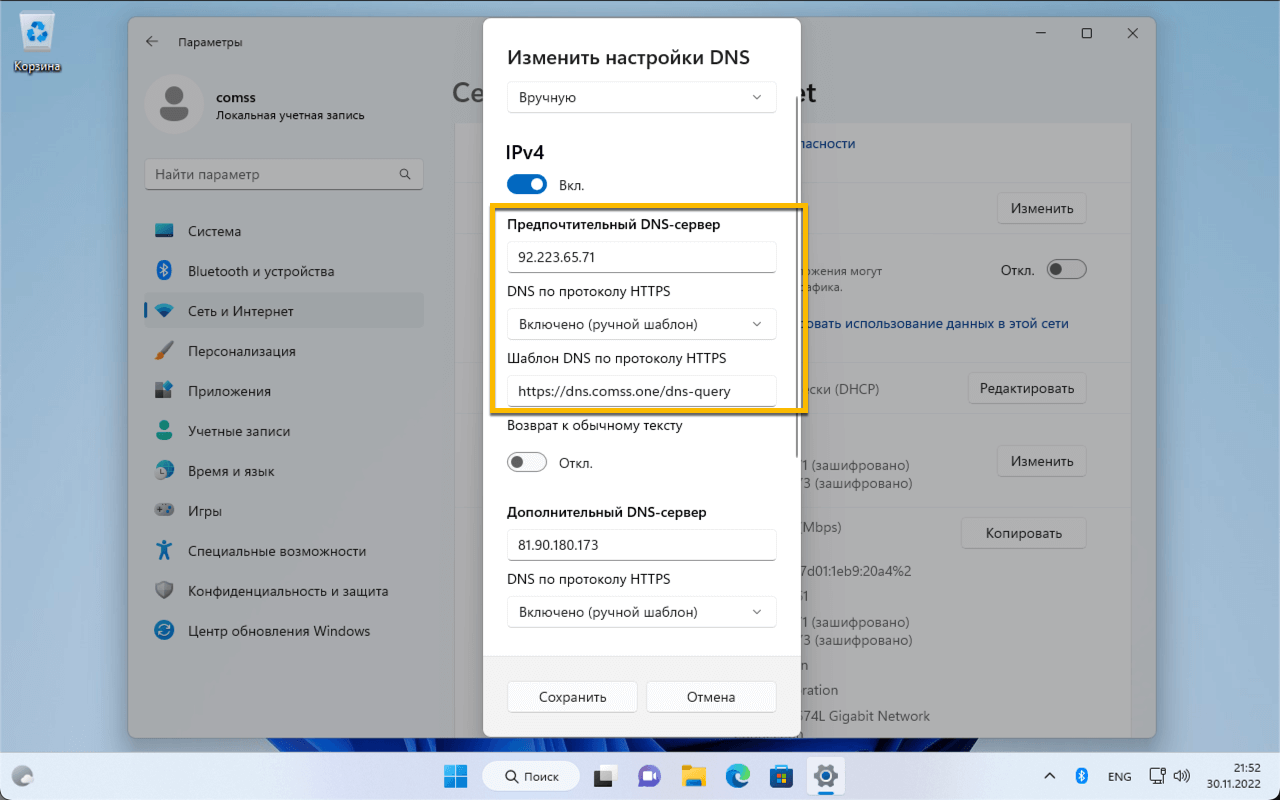Open the network status tray icon
The width and height of the screenshot is (1280, 800).
(x=1157, y=776)
